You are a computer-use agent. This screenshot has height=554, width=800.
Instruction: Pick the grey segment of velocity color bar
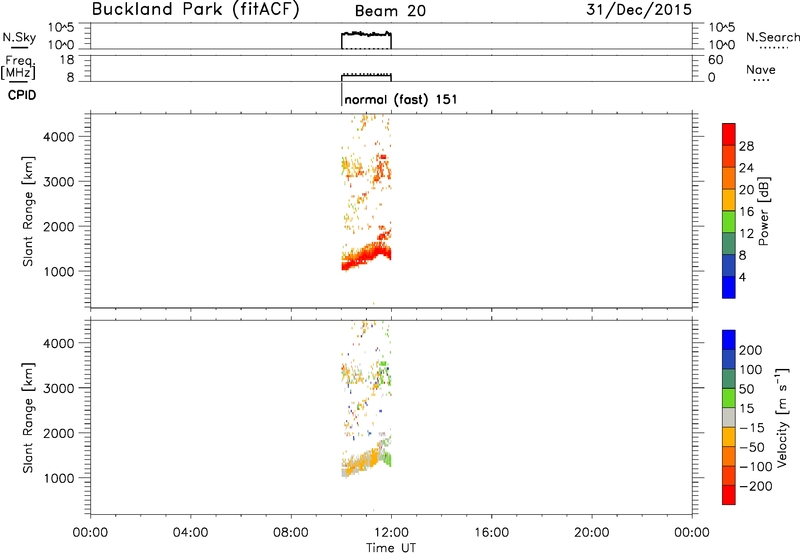pyautogui.click(x=729, y=418)
